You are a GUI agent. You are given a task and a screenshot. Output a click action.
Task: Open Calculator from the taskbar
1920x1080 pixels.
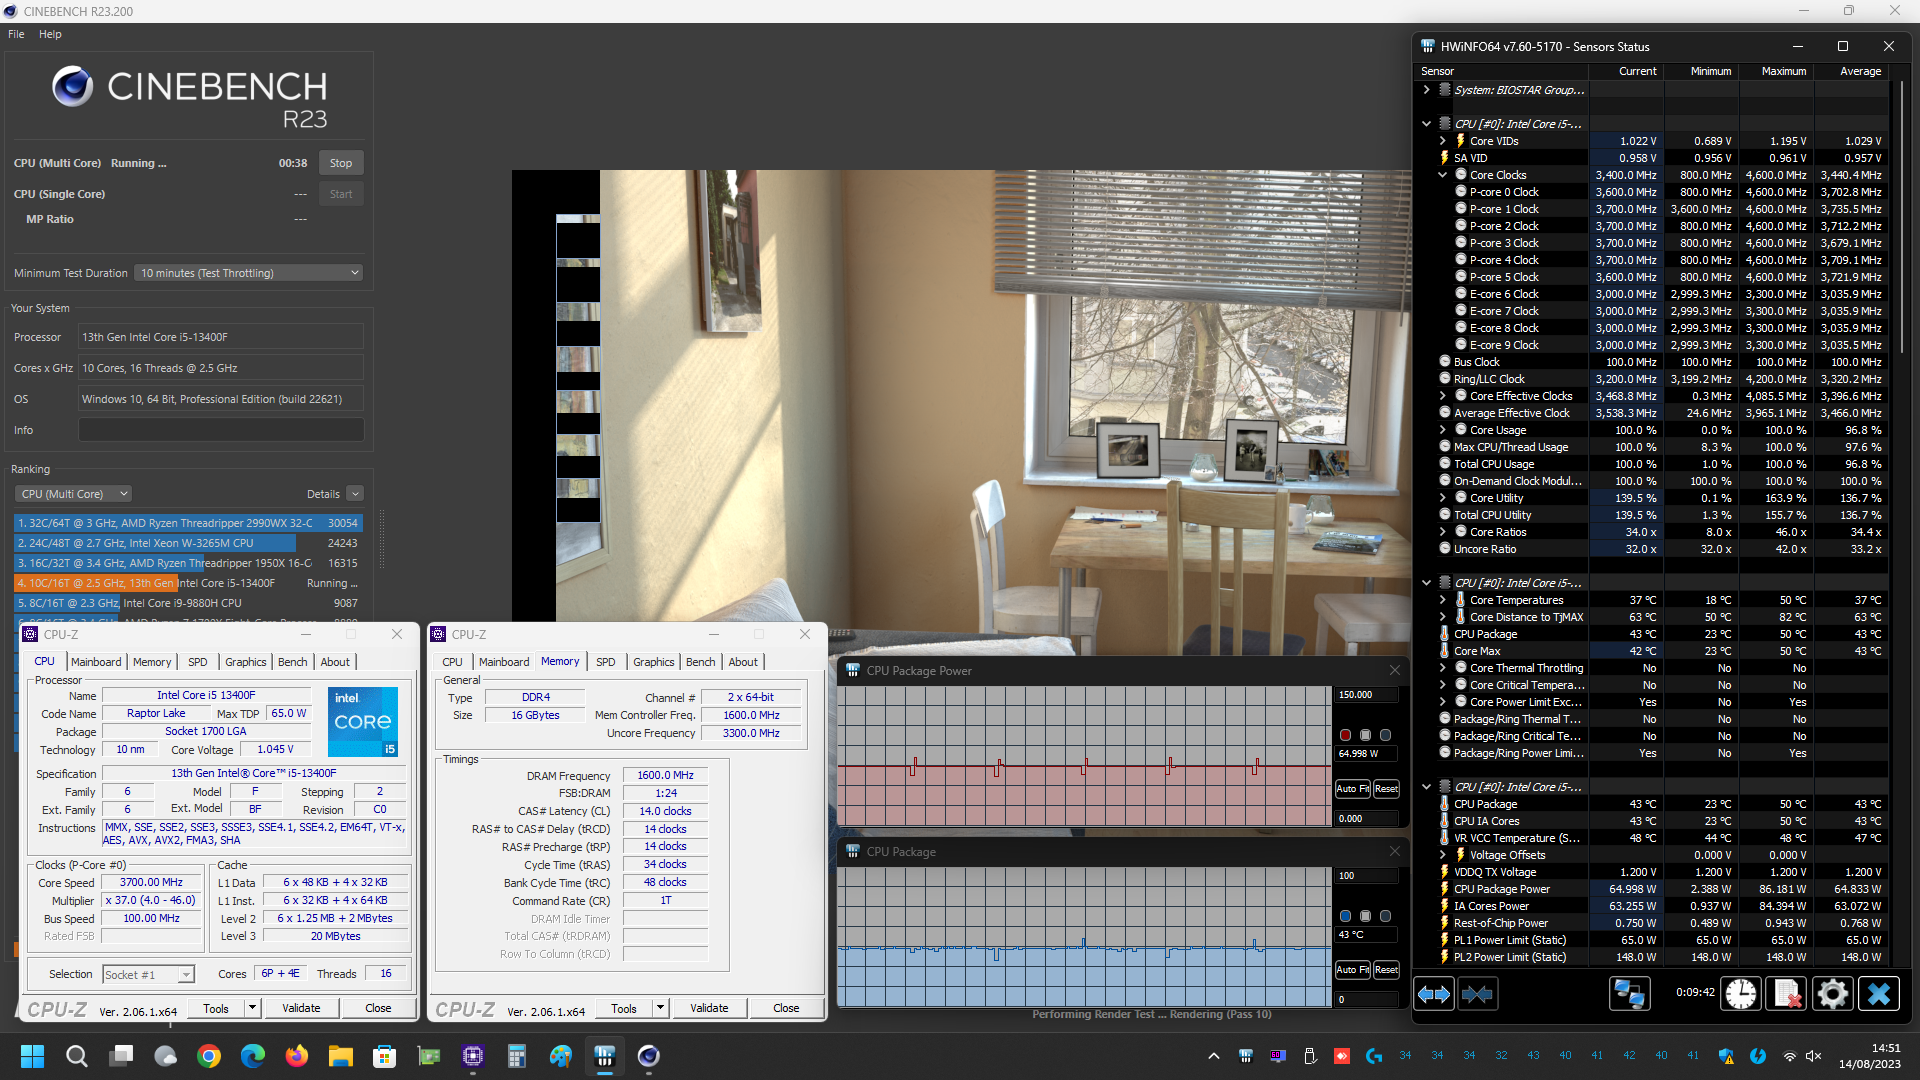(517, 1056)
